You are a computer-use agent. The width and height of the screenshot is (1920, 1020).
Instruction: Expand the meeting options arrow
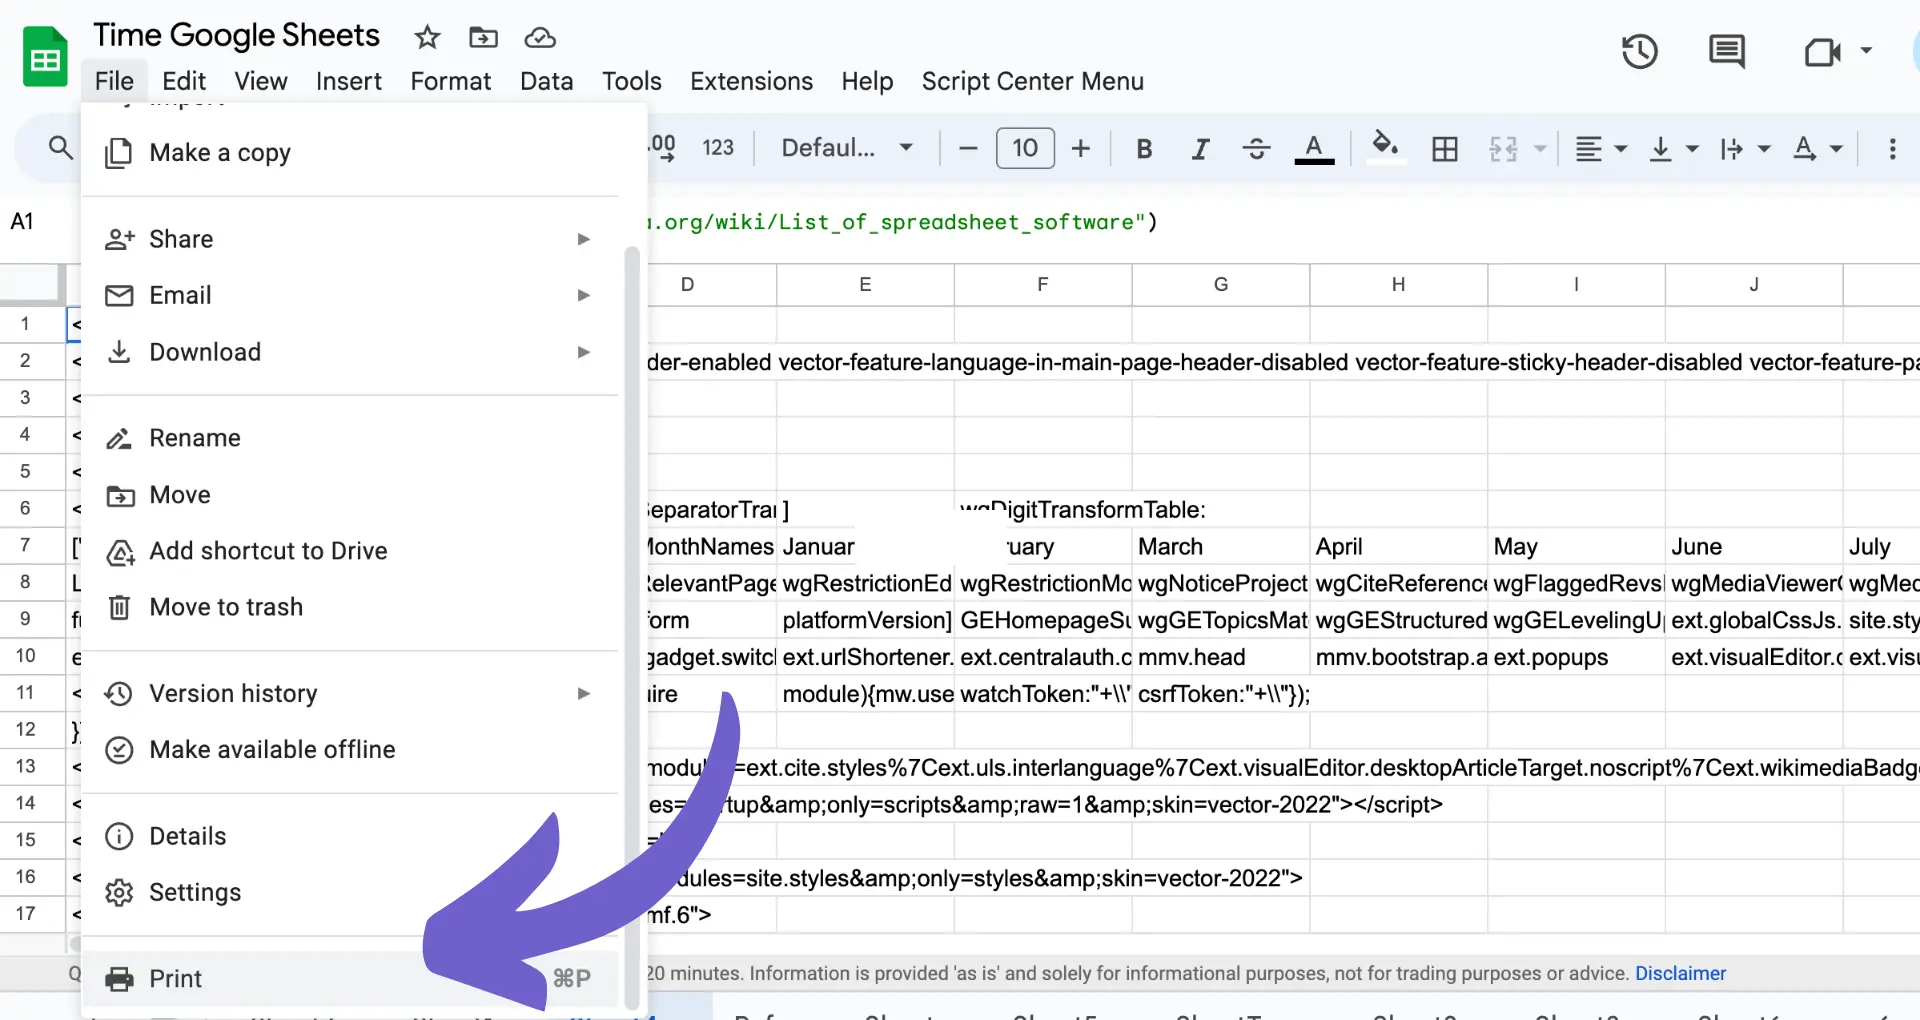[1866, 50]
